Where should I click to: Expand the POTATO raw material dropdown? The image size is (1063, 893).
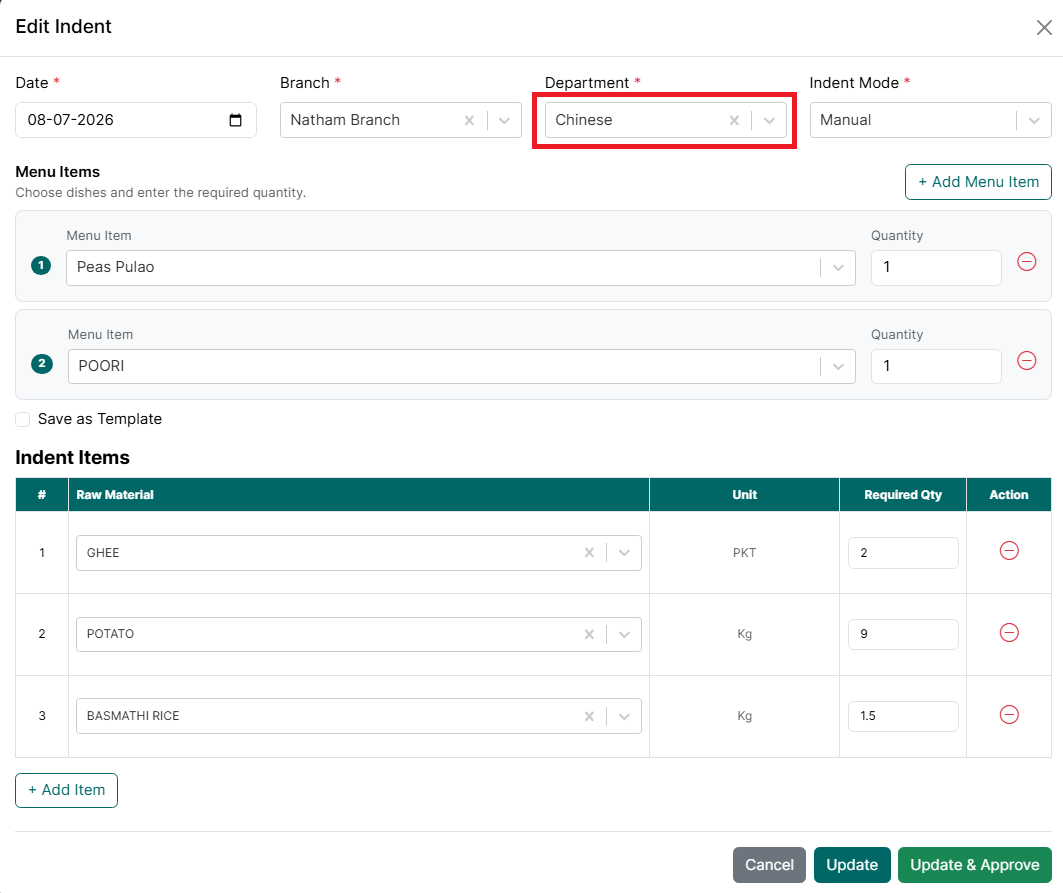[624, 634]
